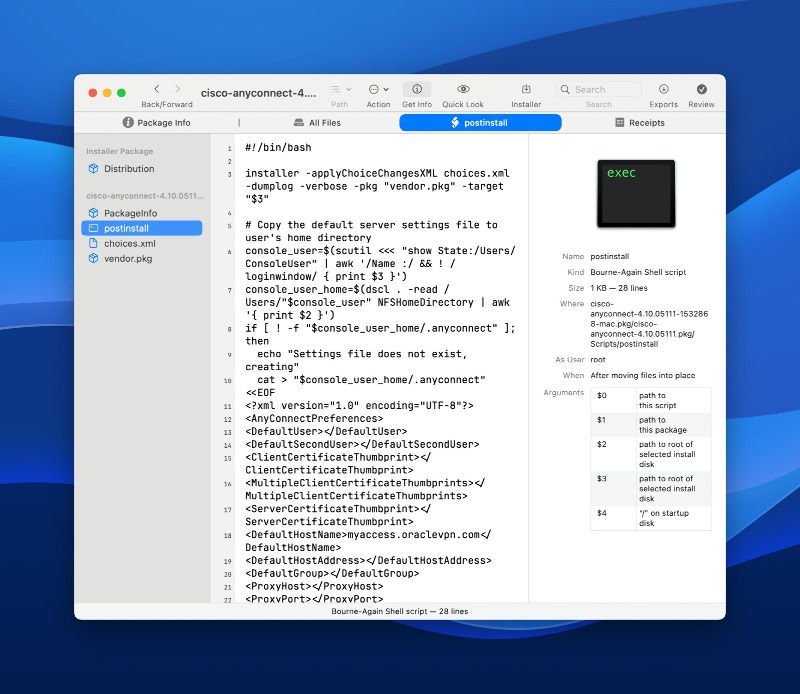800x694 pixels.
Task: Click the exec script thumbnail icon
Action: (x=635, y=192)
